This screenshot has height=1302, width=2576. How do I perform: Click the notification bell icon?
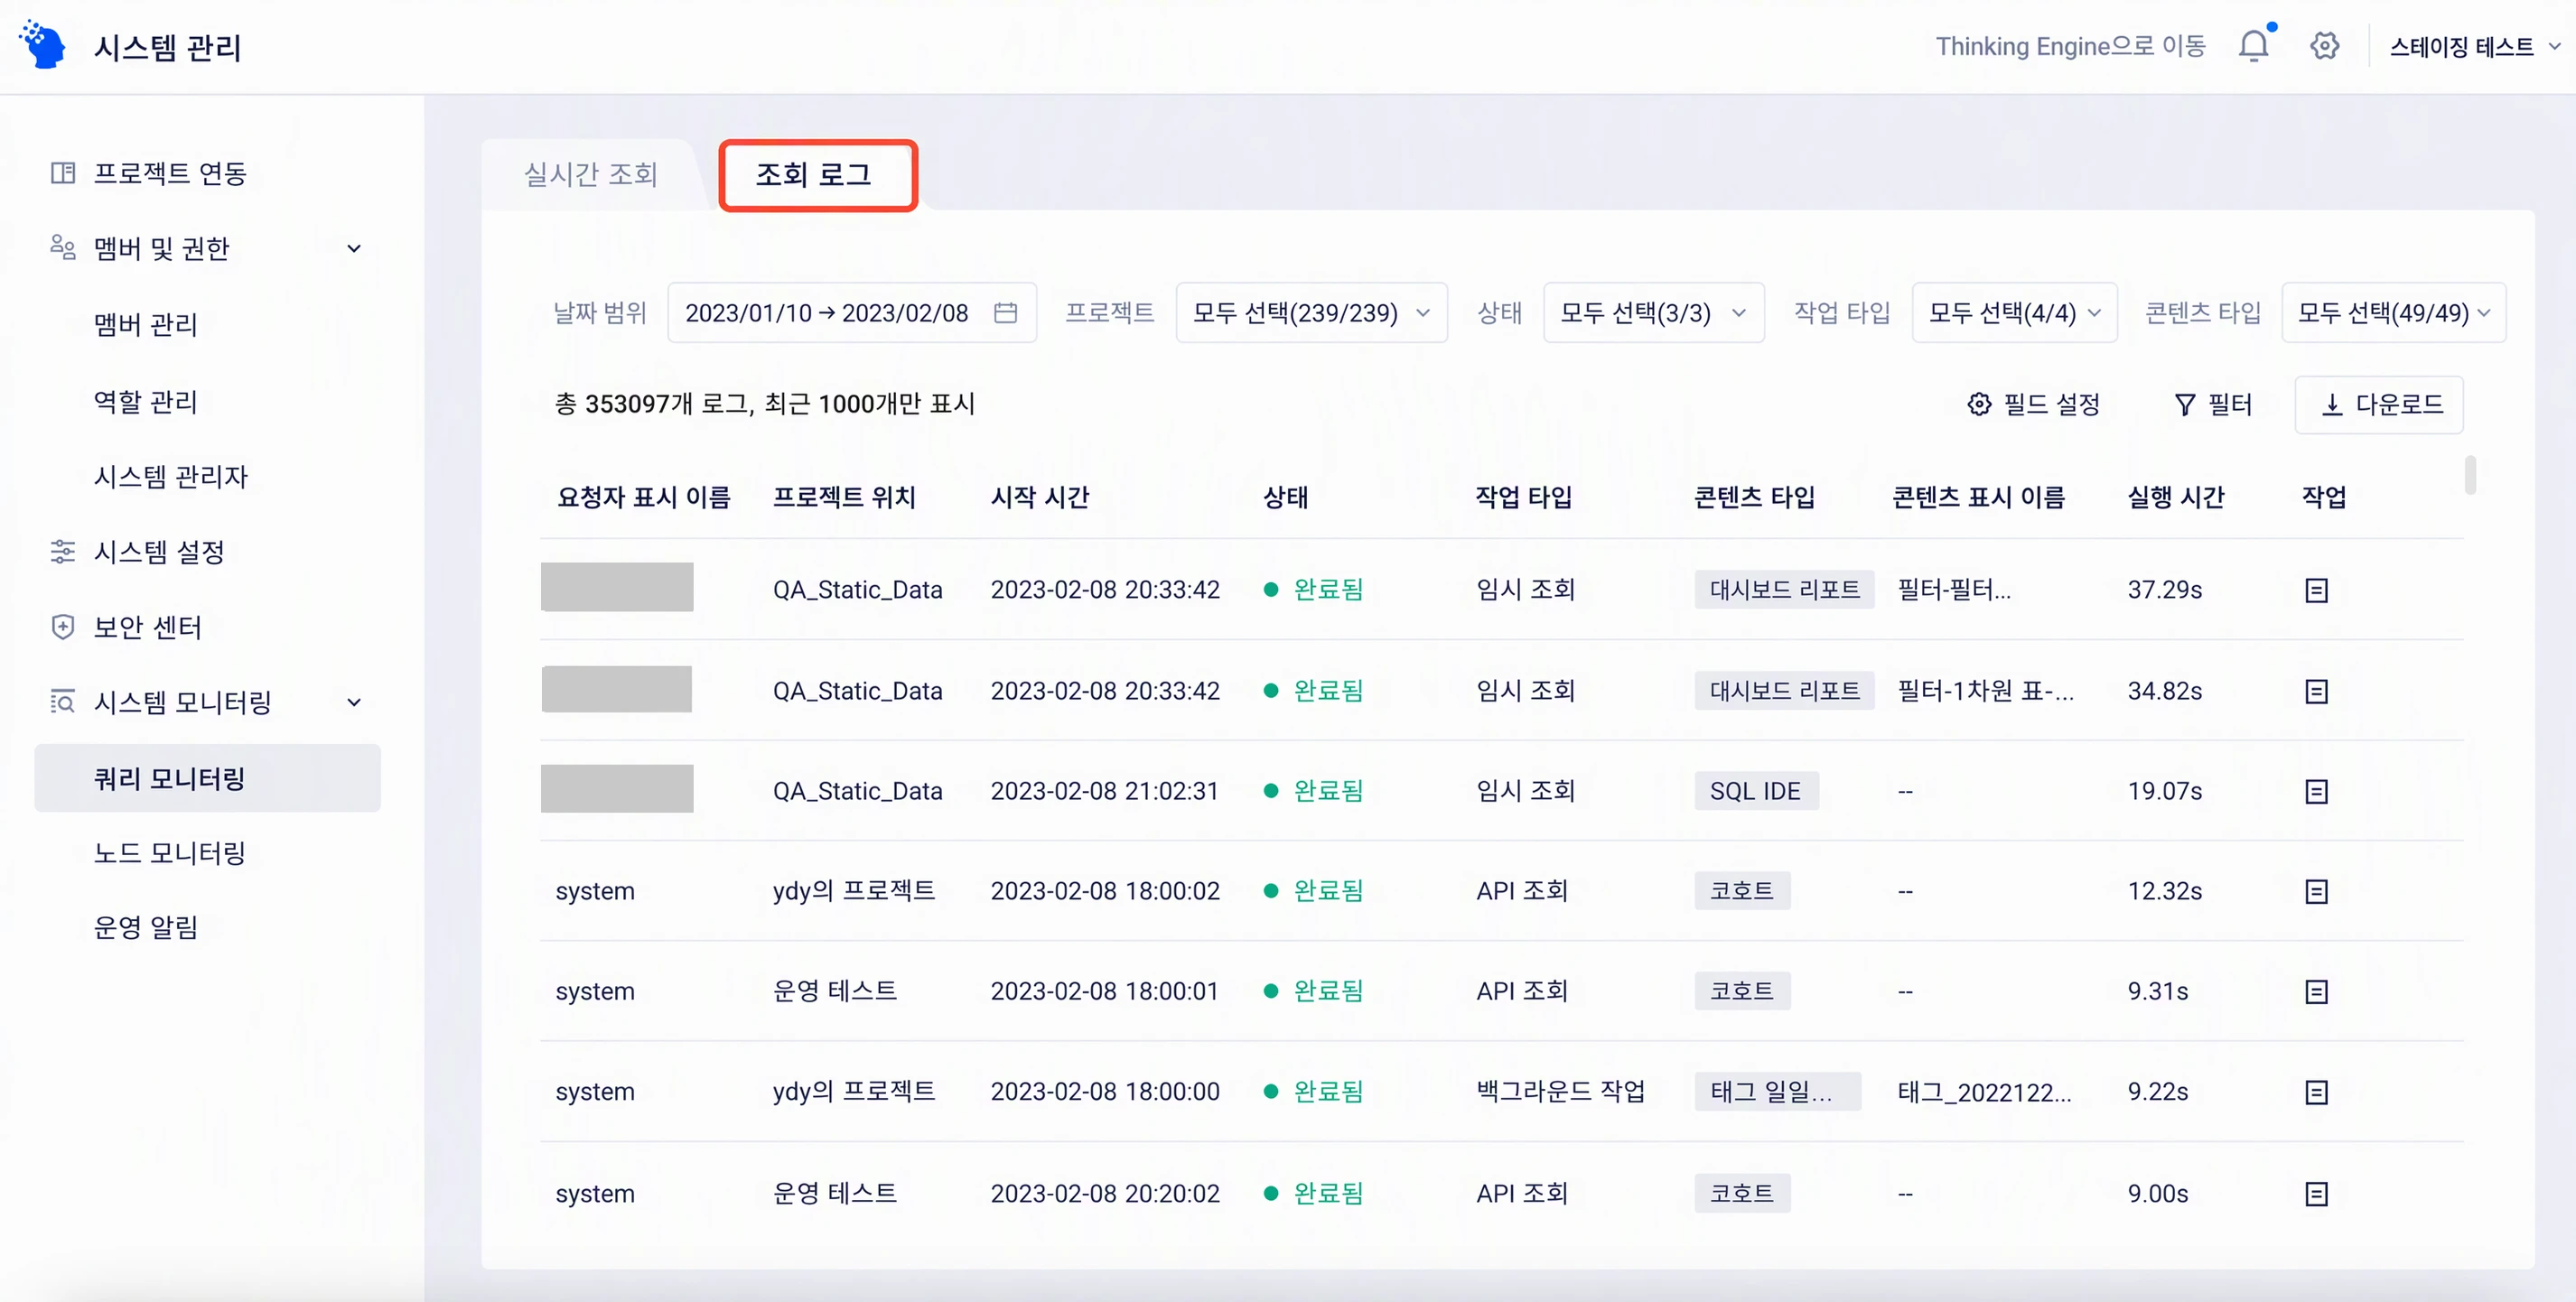click(2253, 46)
